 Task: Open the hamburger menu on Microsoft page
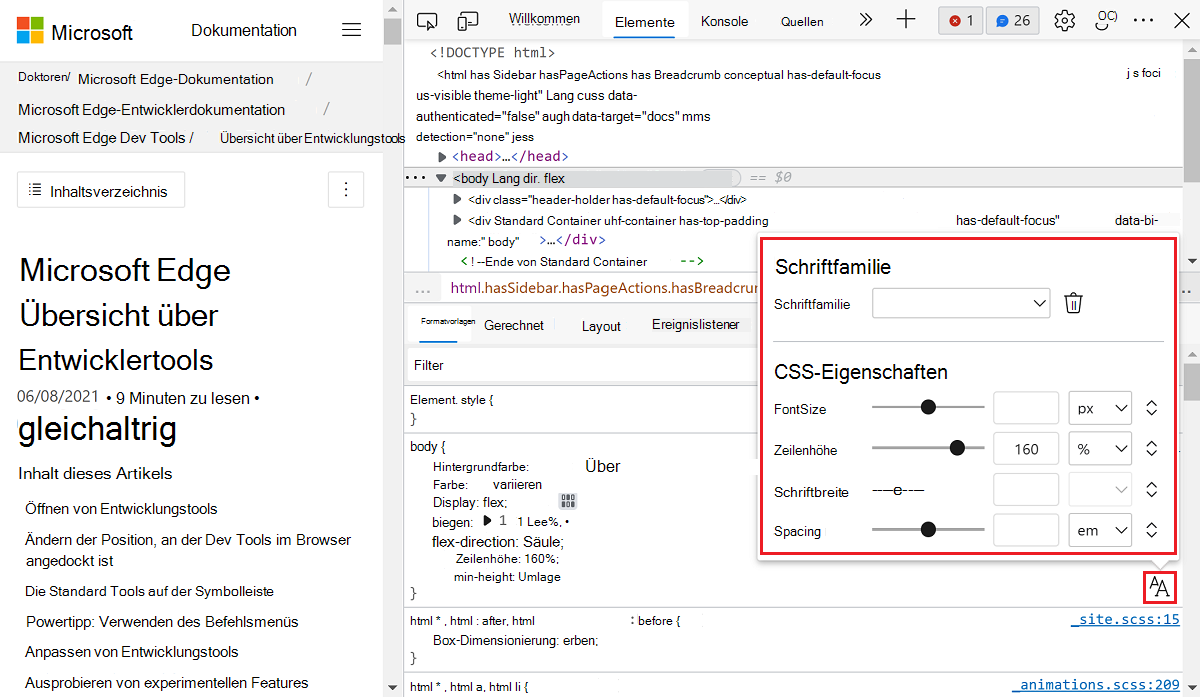pyautogui.click(x=351, y=30)
